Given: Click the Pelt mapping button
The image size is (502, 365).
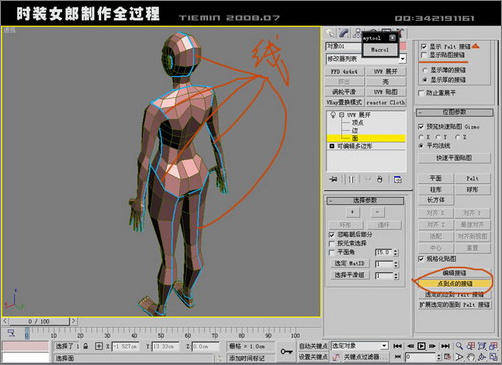Looking at the screenshot, I should coord(472,178).
